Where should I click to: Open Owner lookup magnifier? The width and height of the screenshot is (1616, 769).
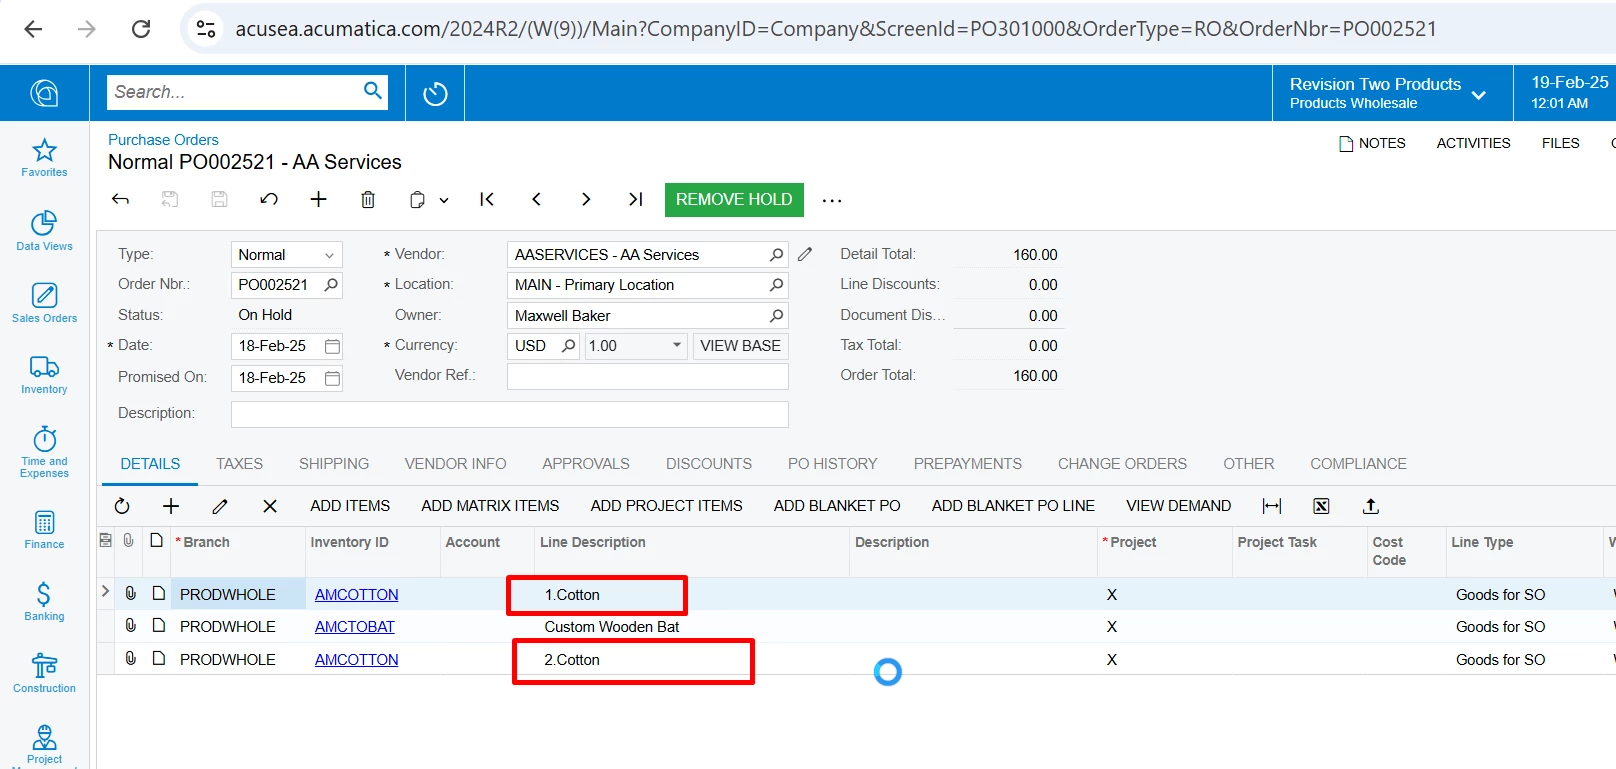coord(776,315)
